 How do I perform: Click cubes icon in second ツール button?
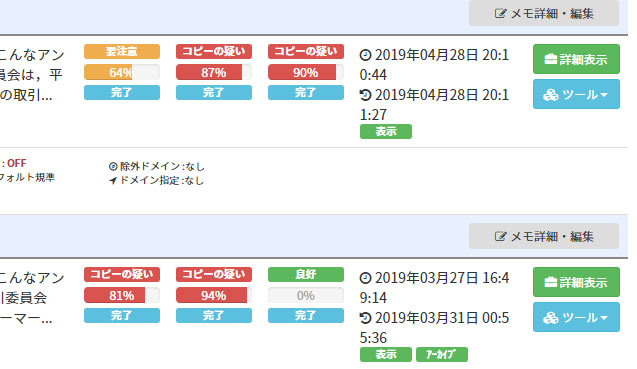550,317
